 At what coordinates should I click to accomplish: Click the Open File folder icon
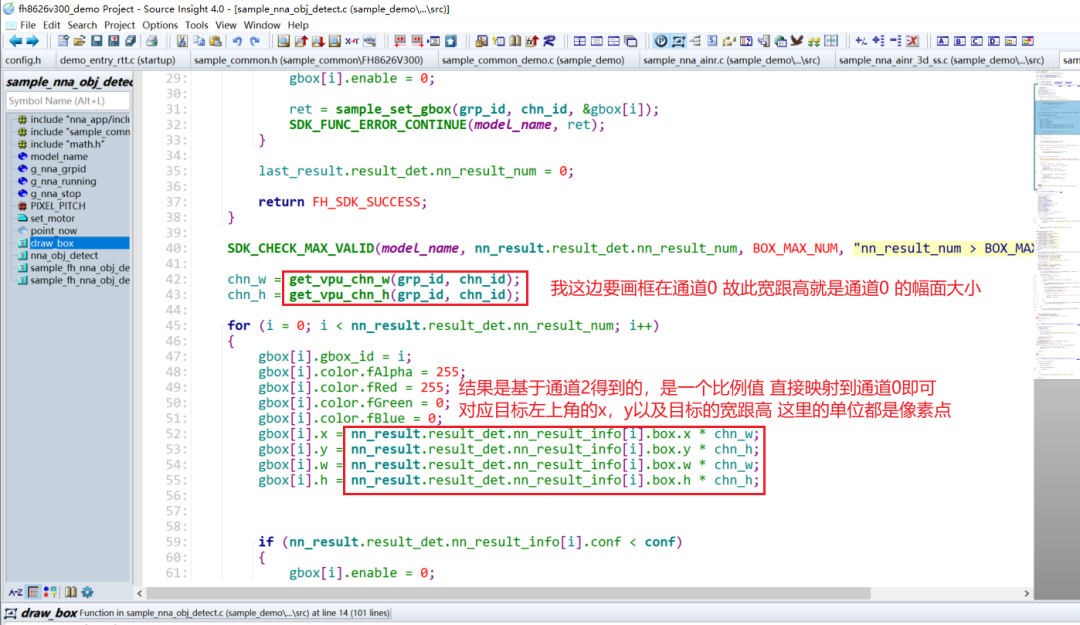79,41
